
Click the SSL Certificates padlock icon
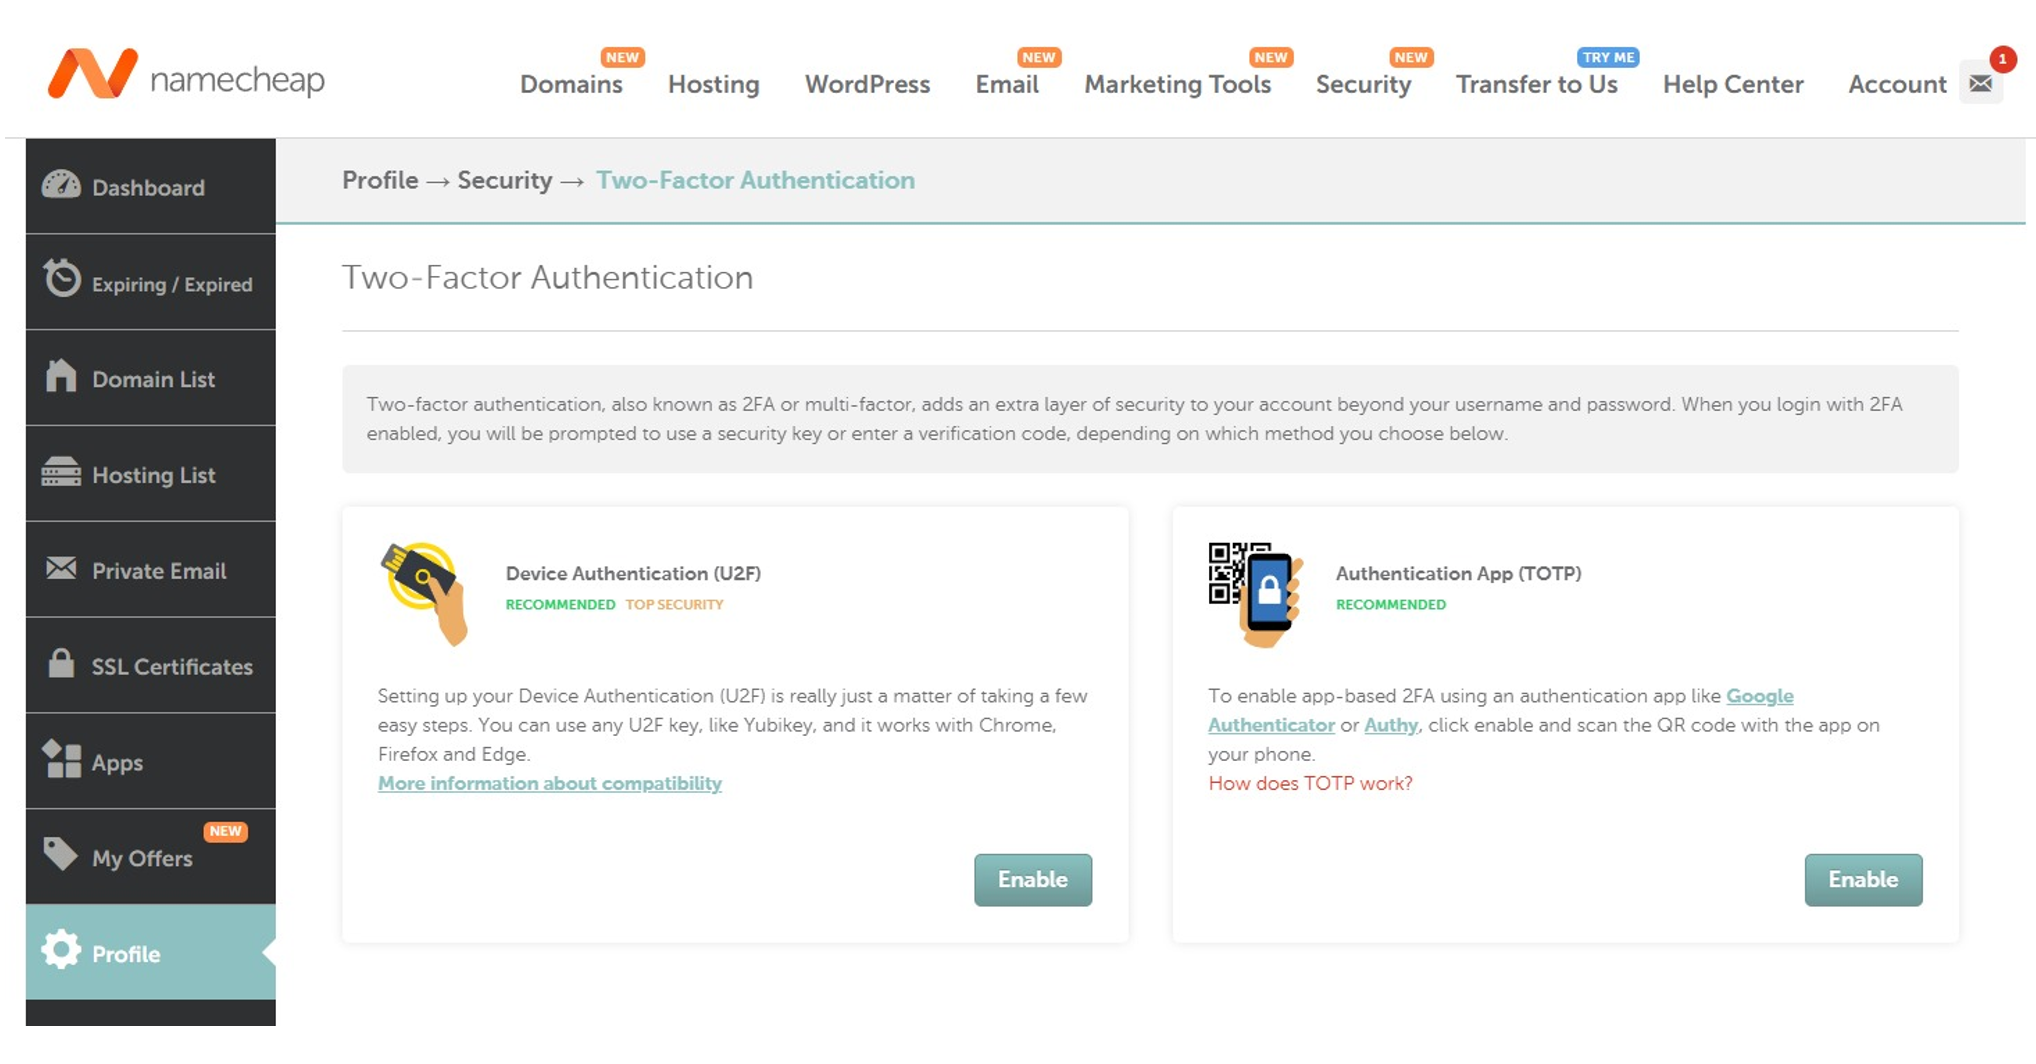point(61,662)
